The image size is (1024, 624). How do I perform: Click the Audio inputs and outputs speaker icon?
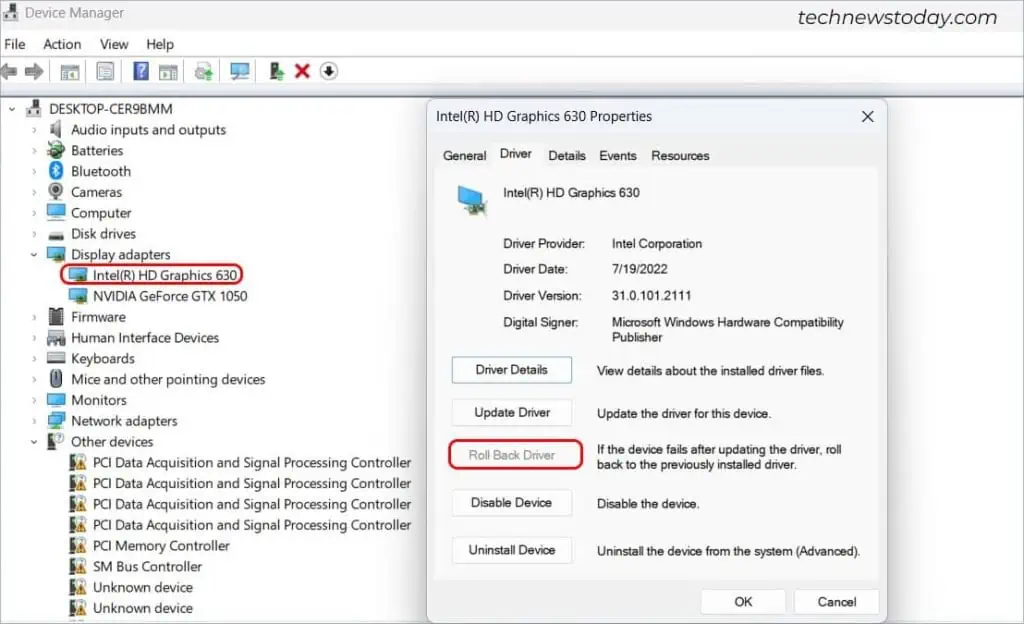[56, 129]
